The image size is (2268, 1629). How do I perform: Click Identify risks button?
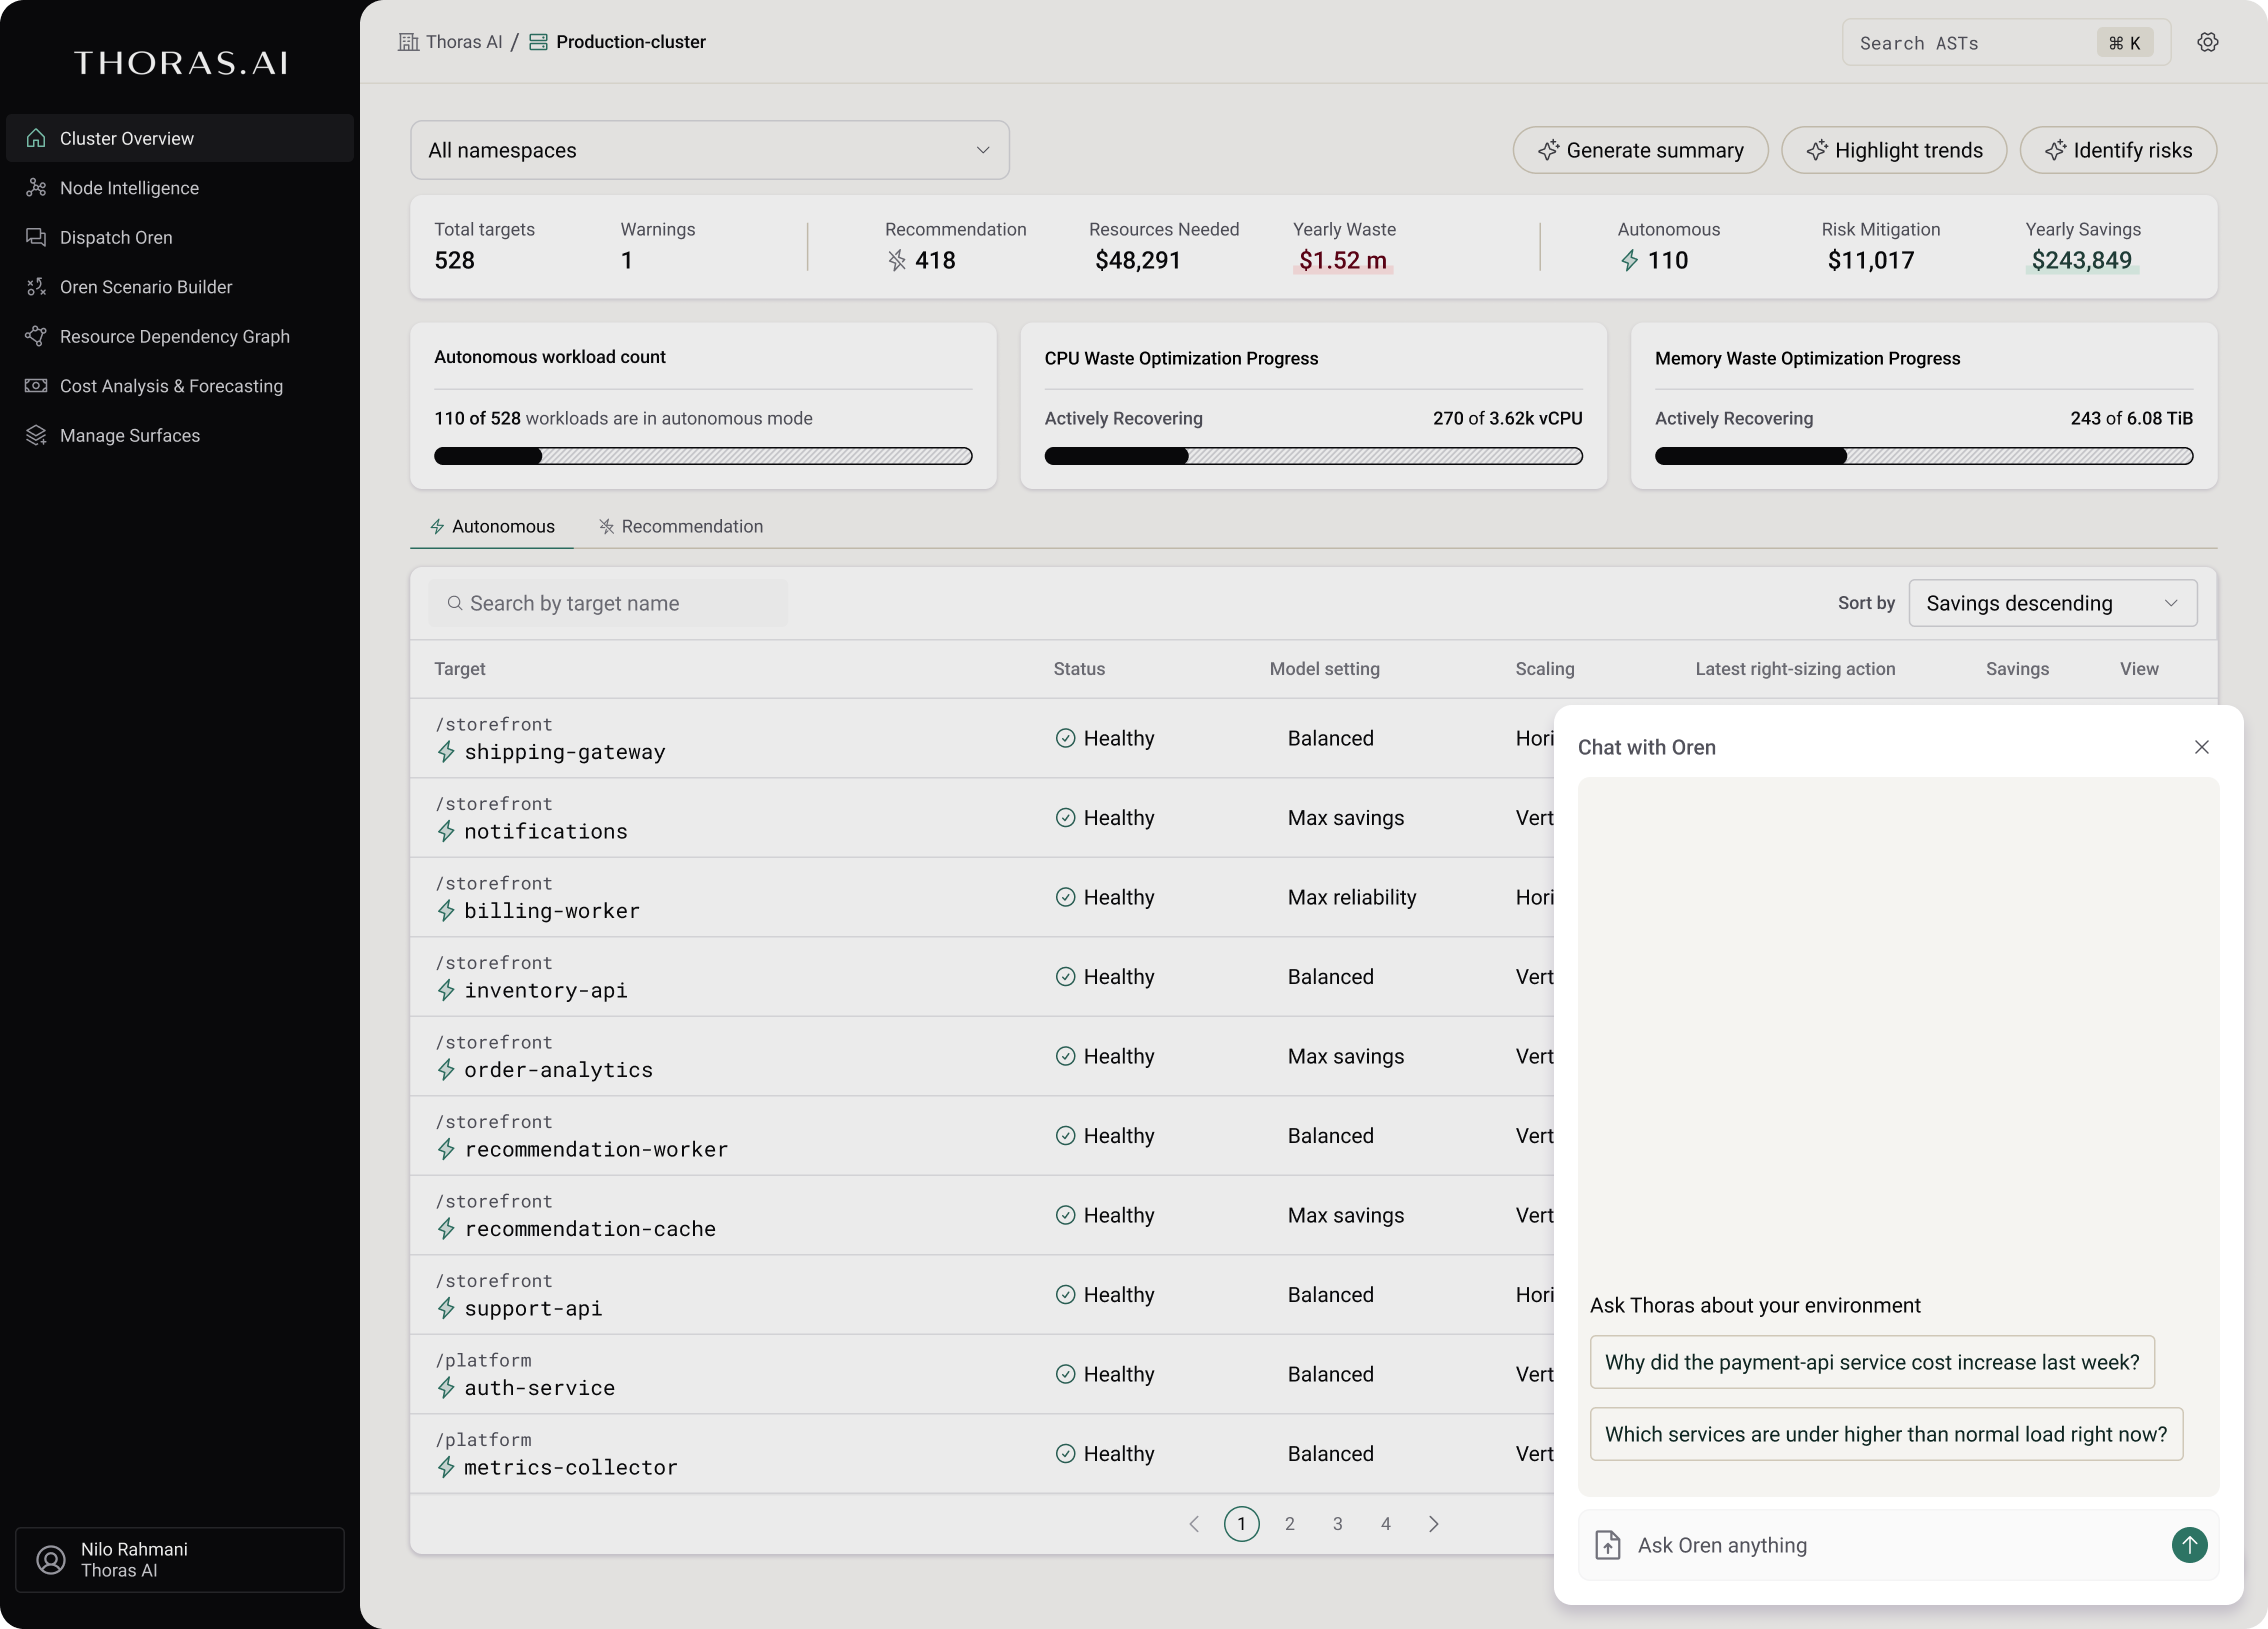click(2118, 150)
